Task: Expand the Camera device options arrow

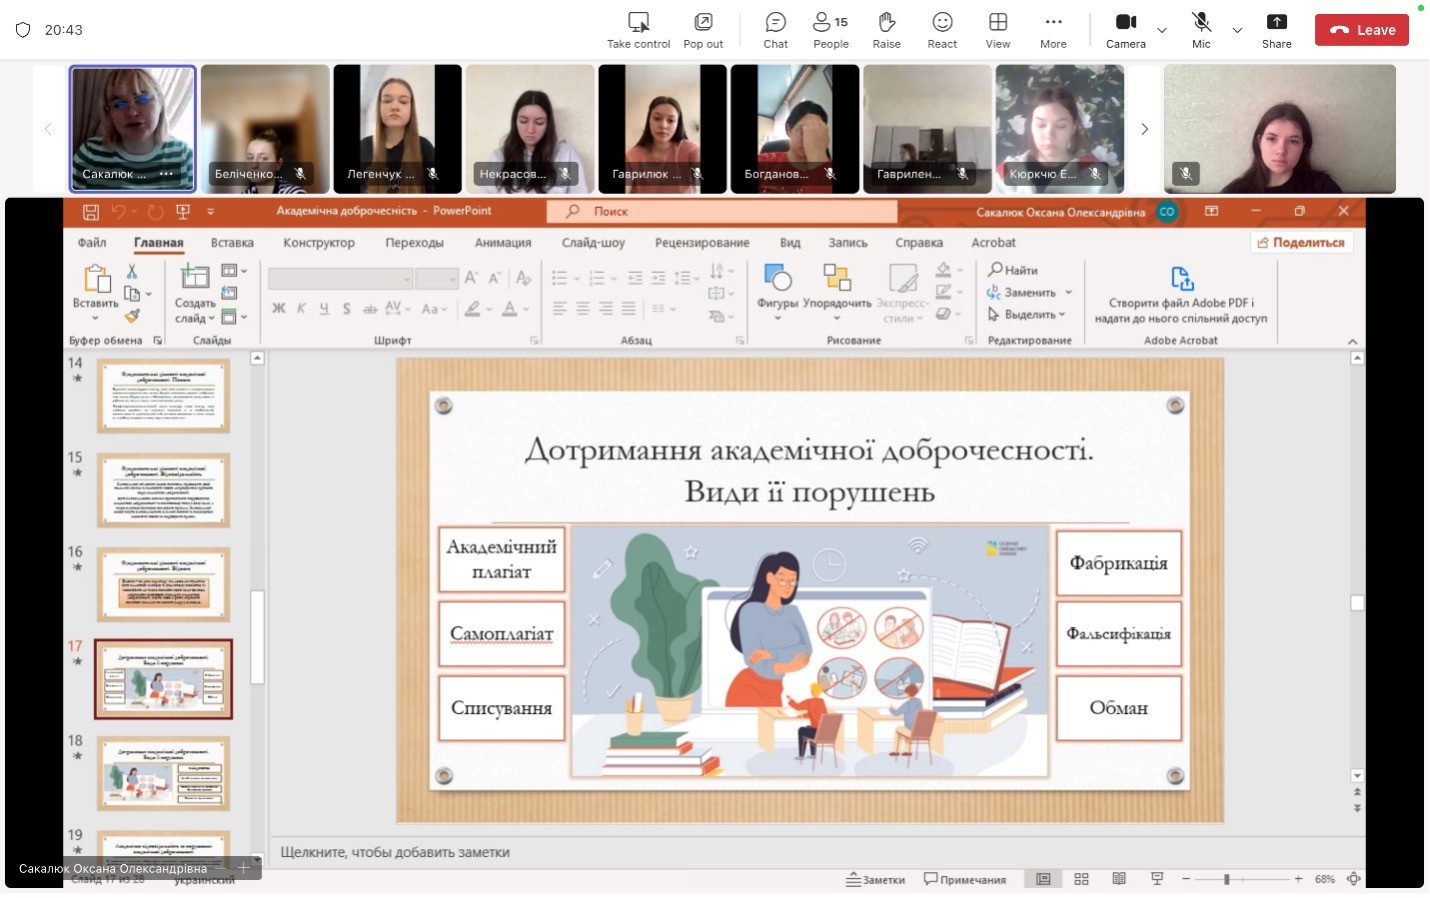Action: tap(1162, 31)
